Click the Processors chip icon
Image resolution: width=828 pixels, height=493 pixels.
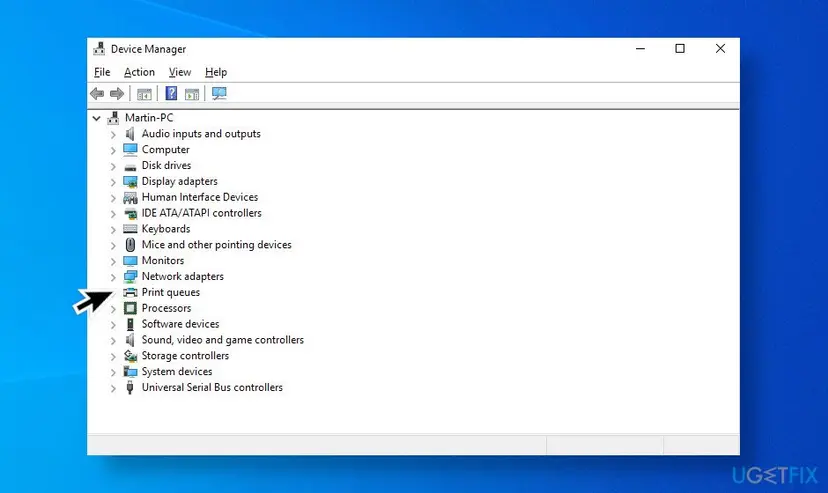coord(130,308)
